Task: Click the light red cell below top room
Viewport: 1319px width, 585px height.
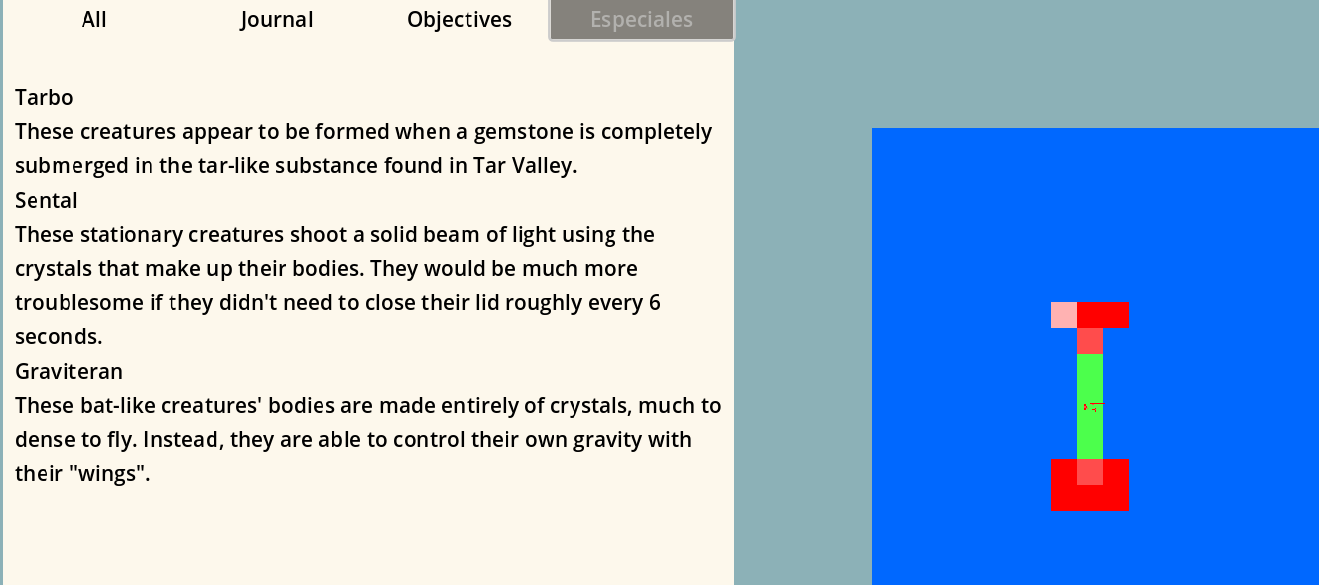Action: (x=1090, y=341)
